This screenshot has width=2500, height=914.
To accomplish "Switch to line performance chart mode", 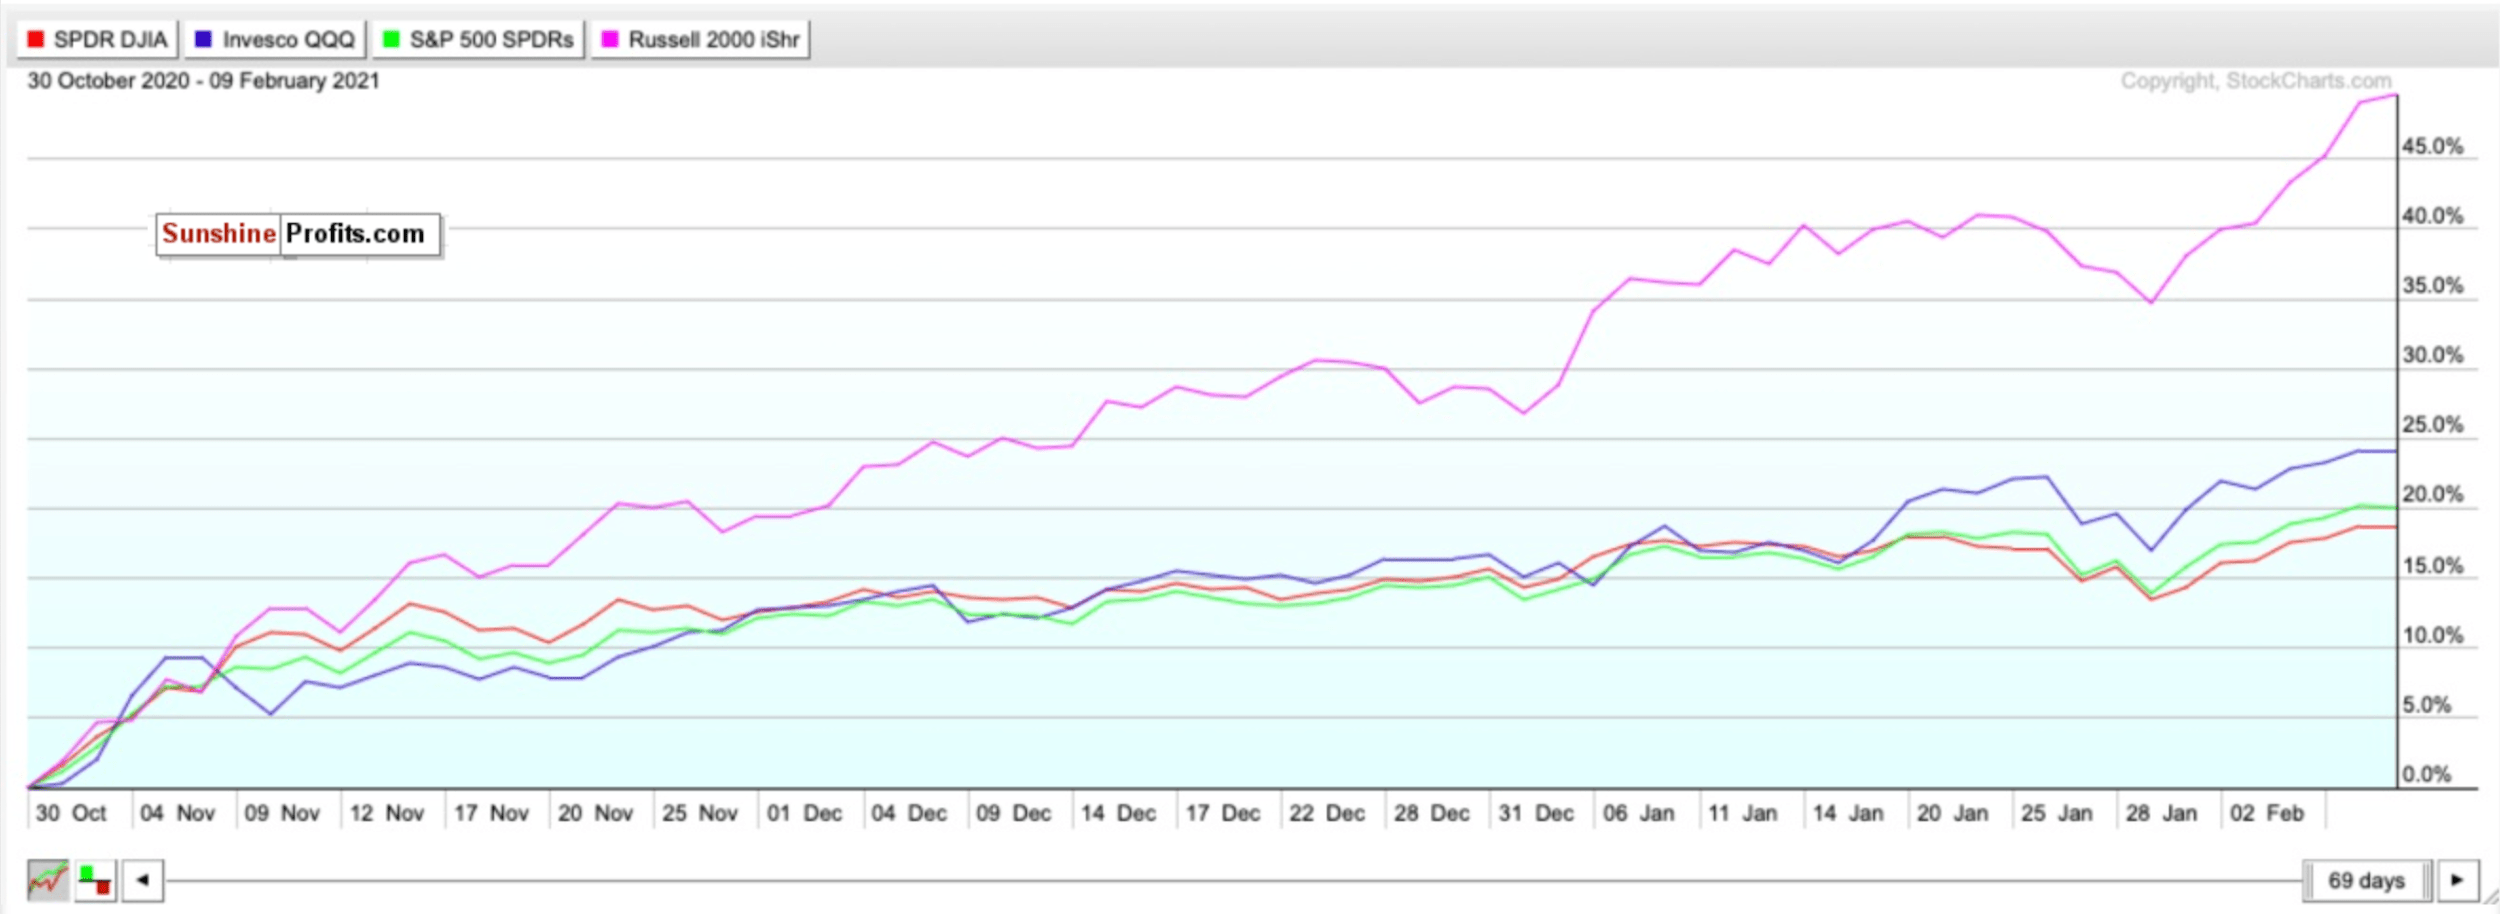I will tap(47, 880).
